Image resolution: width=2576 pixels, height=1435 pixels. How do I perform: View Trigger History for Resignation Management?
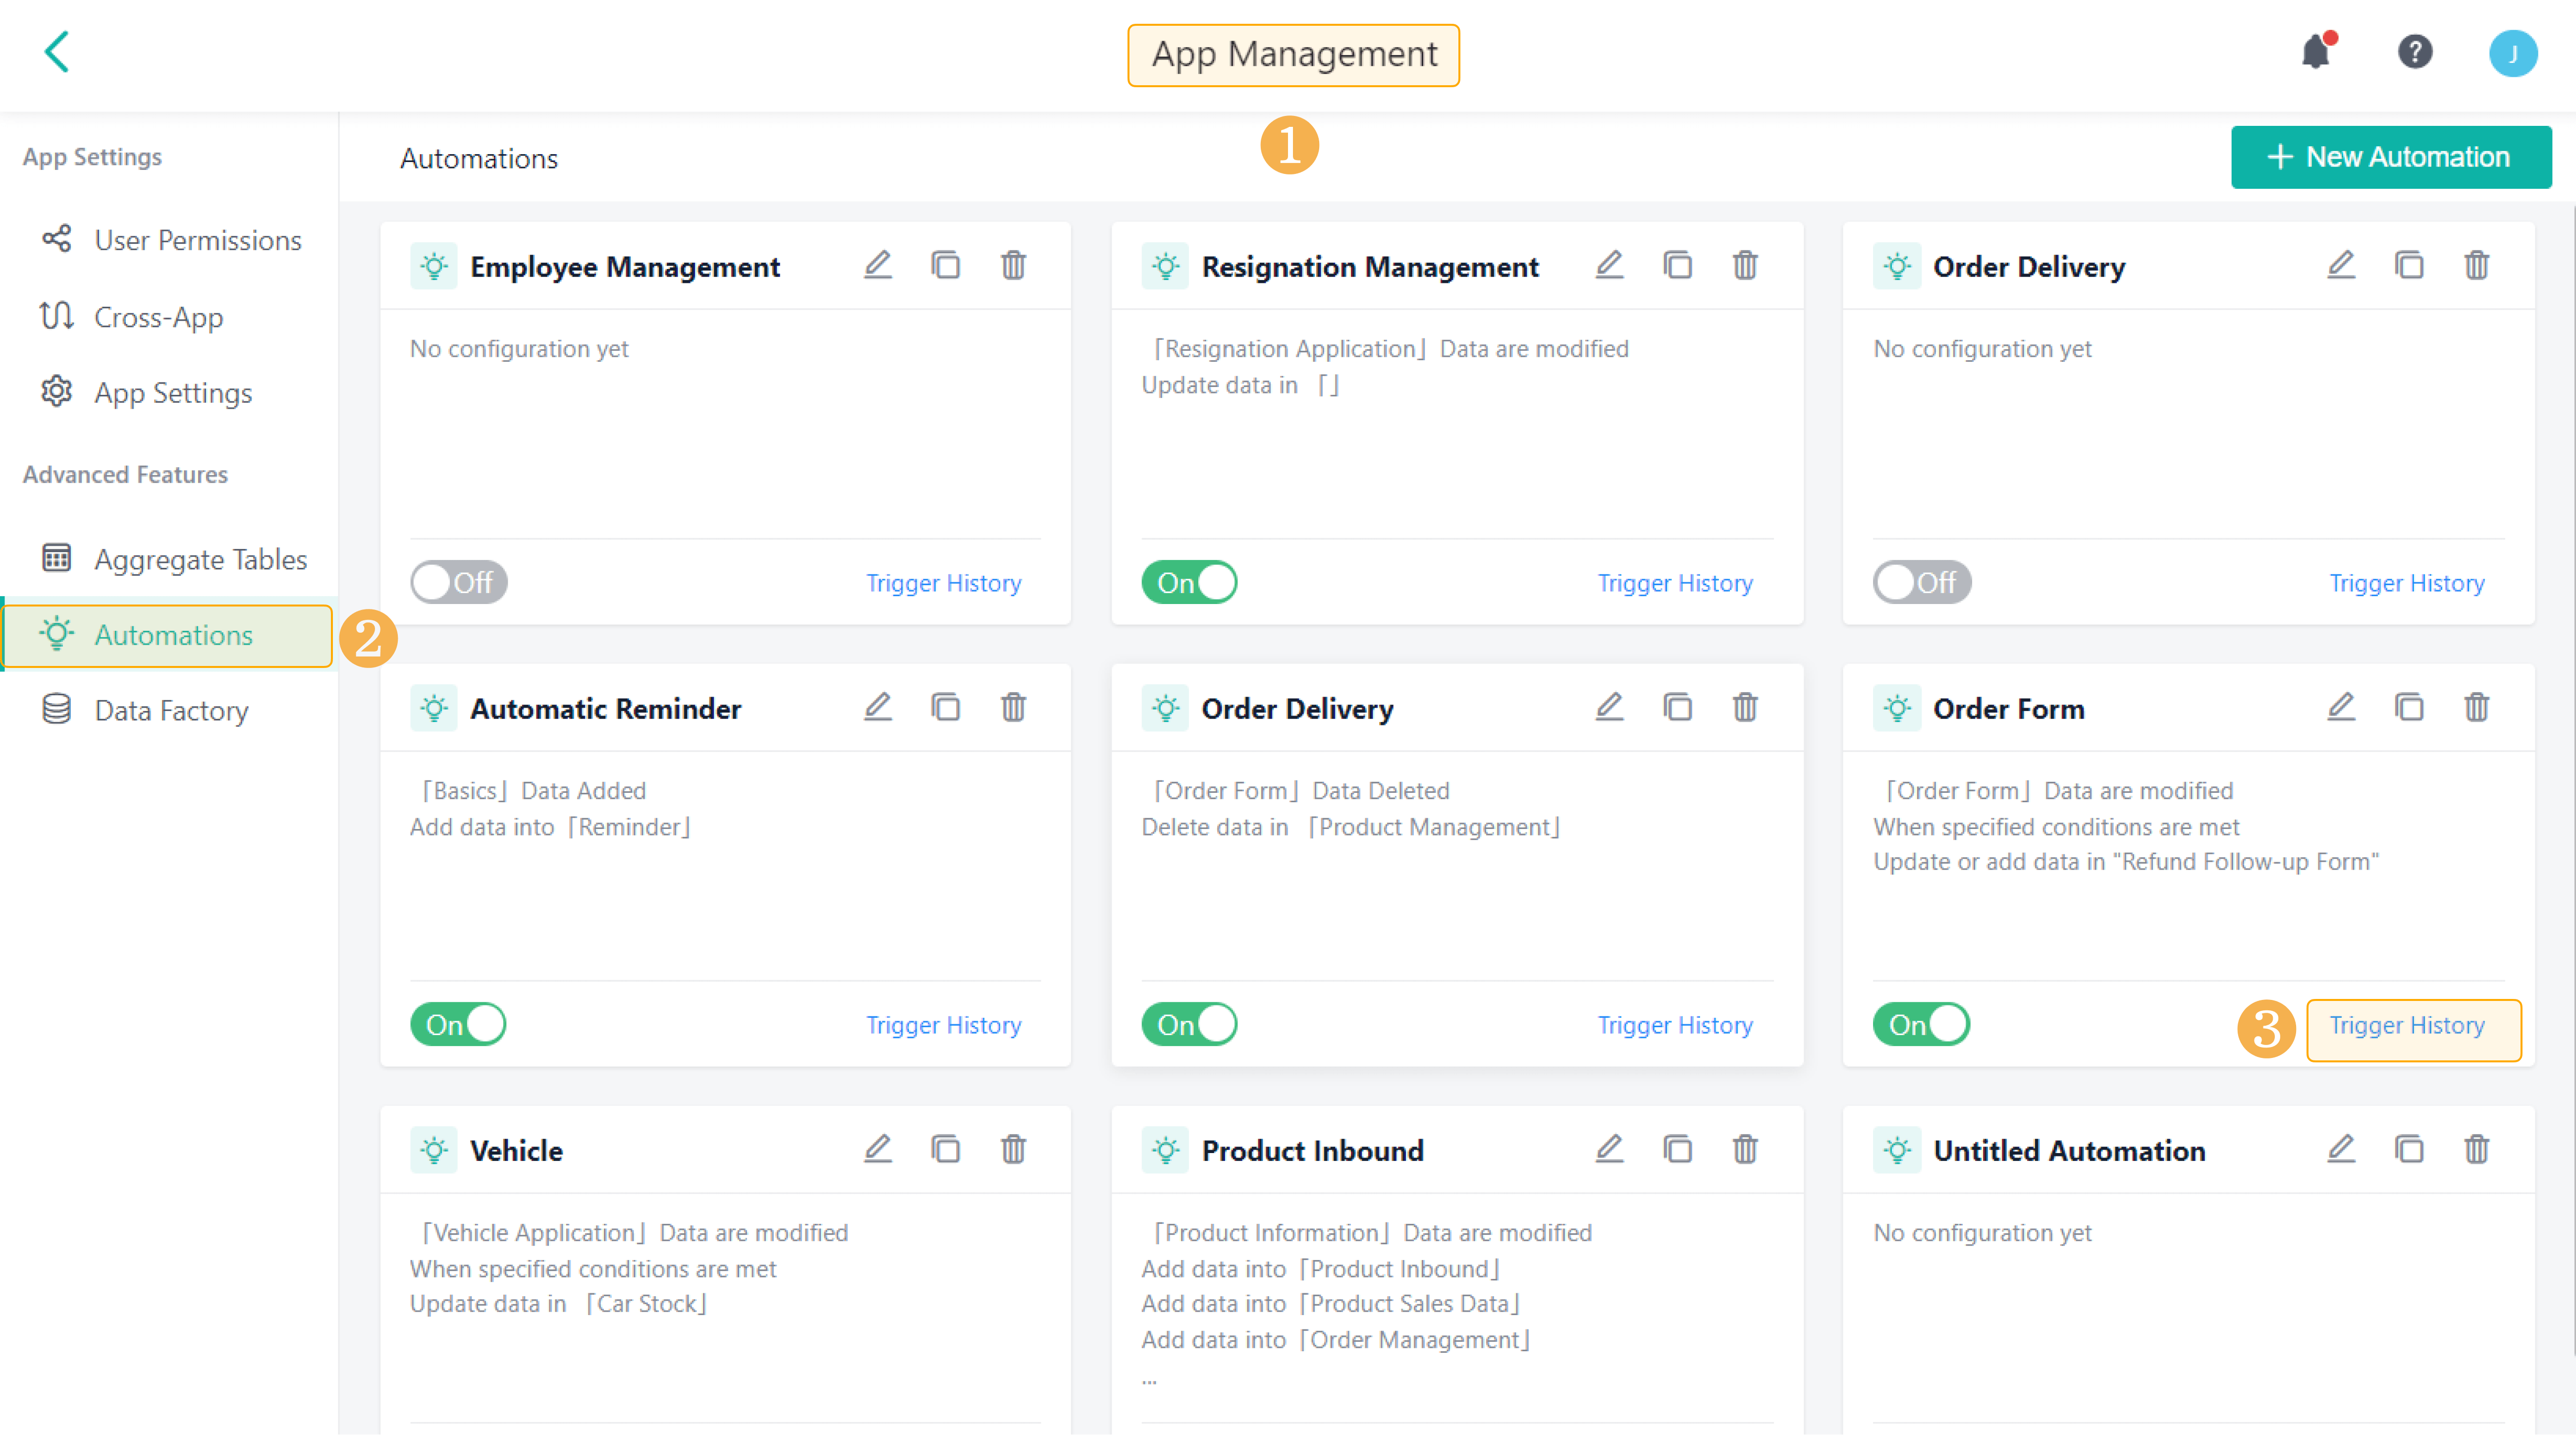click(x=1675, y=583)
